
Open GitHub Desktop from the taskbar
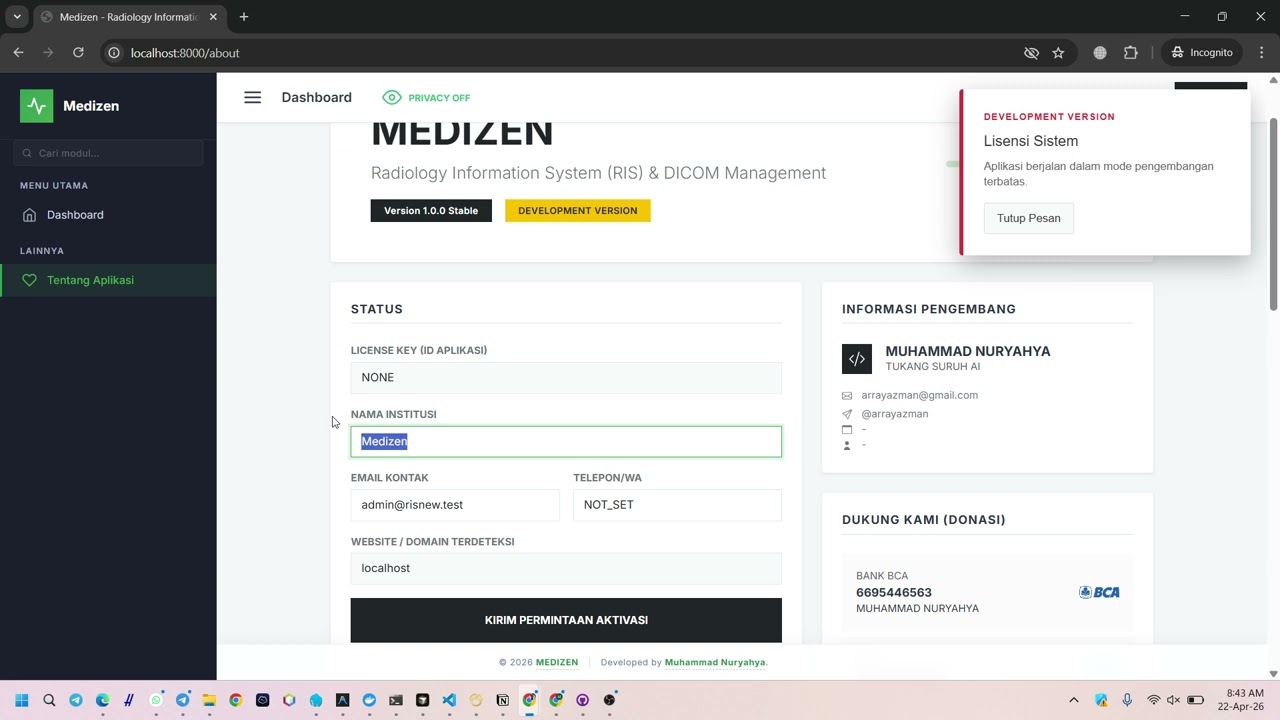(x=582, y=700)
